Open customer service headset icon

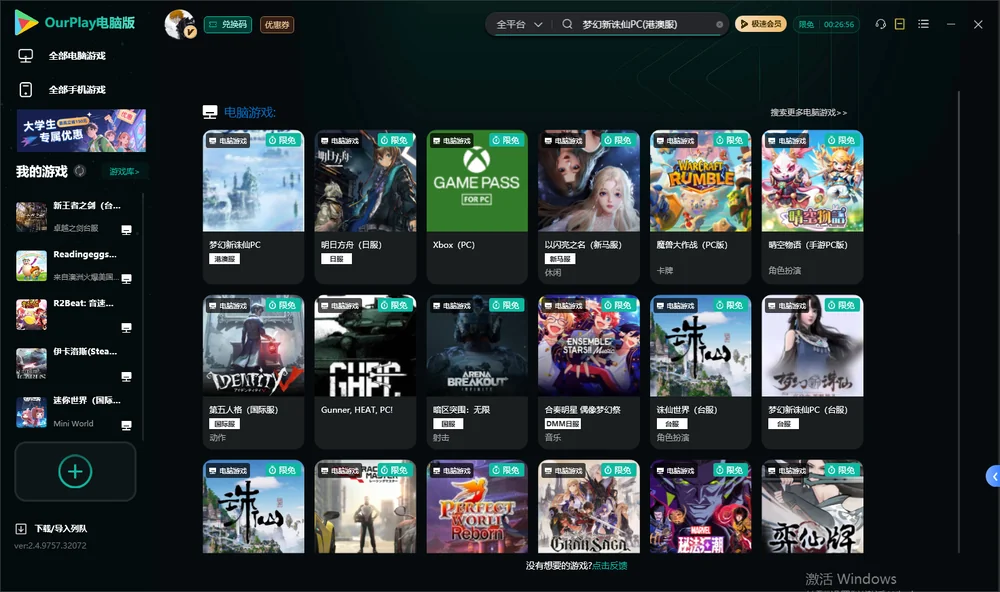(x=881, y=24)
